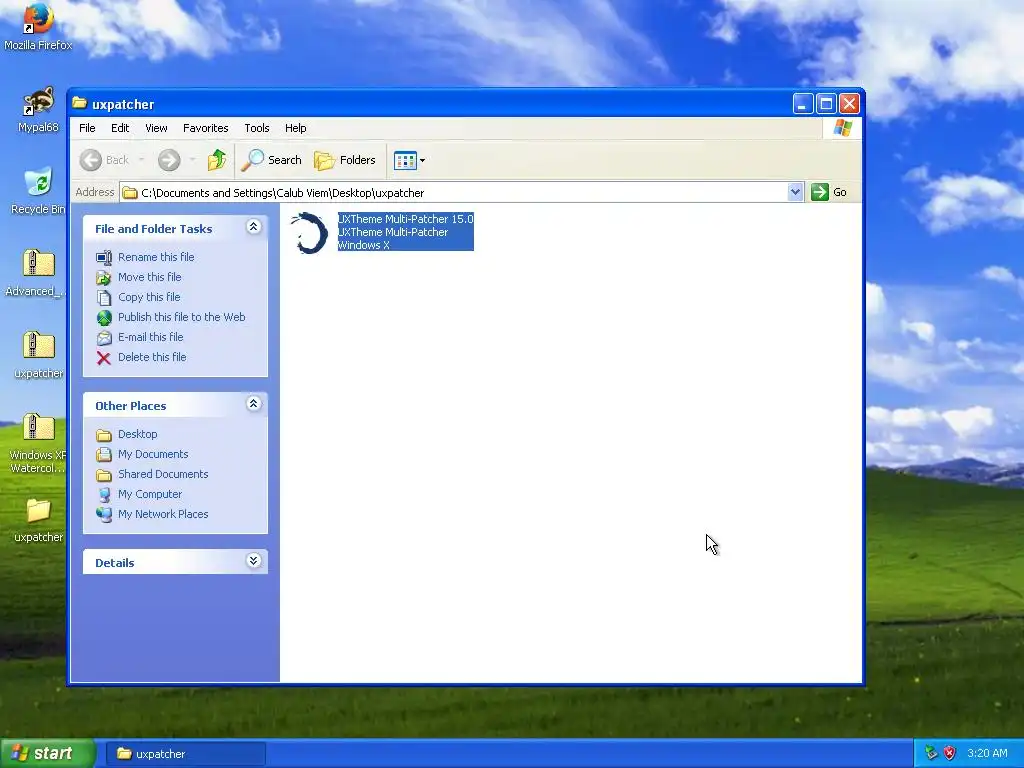This screenshot has width=1024, height=768.
Task: Go to Shared Documents in Other Places
Action: [x=163, y=474]
